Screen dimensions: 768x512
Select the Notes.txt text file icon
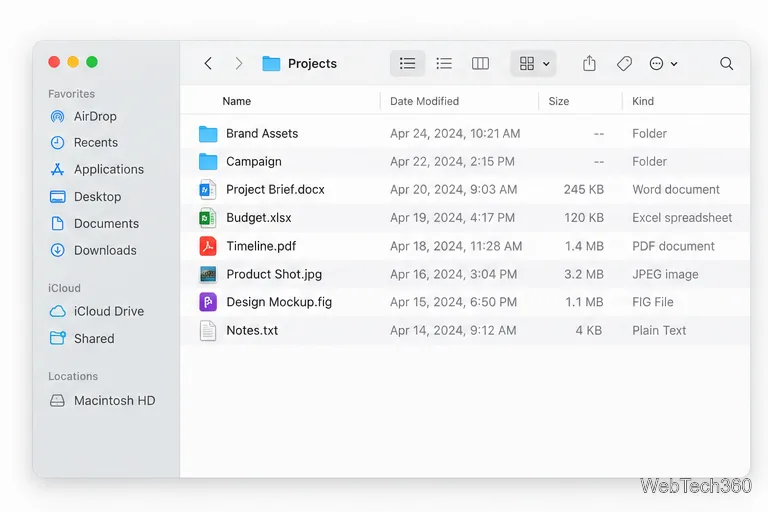[208, 330]
